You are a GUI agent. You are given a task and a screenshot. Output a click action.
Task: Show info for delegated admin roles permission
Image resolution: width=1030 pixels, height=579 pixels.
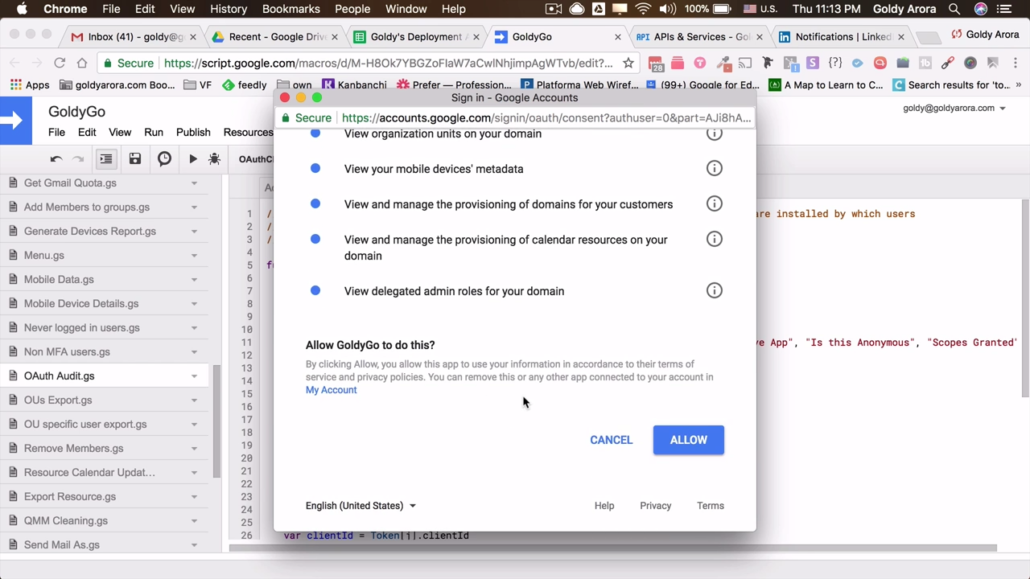714,290
